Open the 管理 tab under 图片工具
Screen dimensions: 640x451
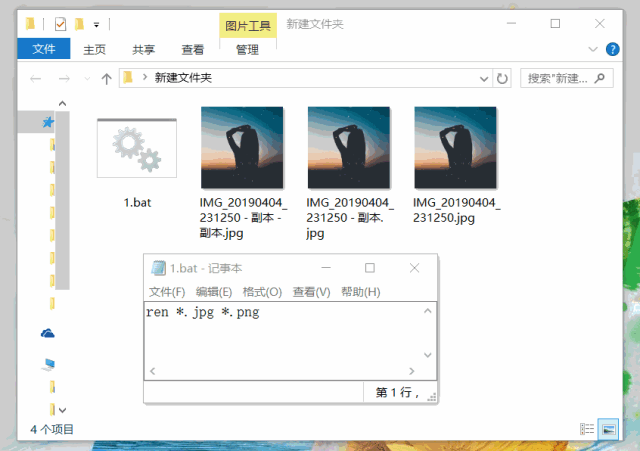[247, 50]
